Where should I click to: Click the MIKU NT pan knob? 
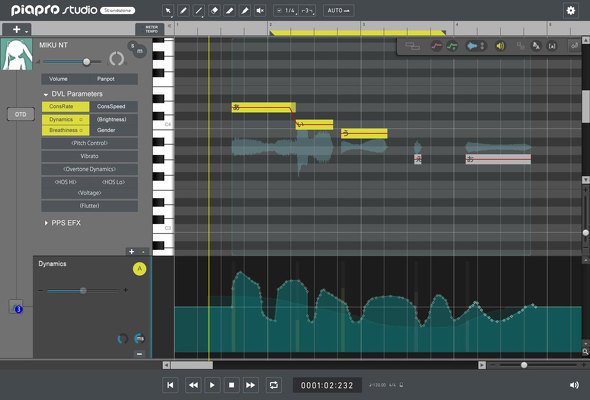pos(117,59)
